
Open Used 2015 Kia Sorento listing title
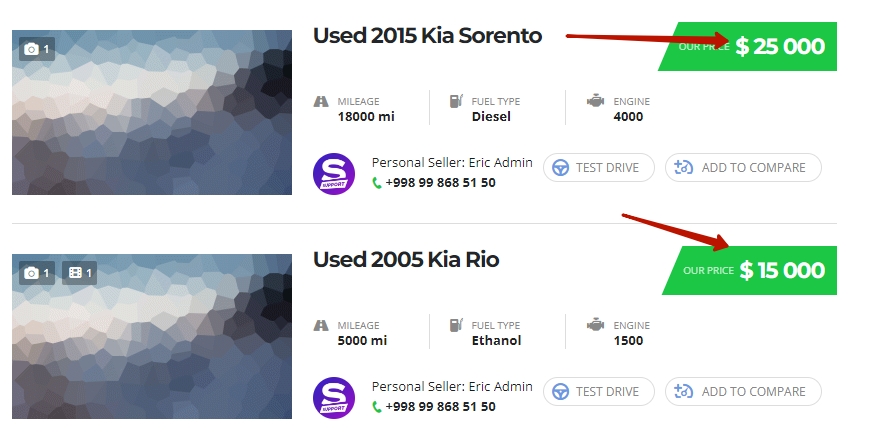pos(427,36)
